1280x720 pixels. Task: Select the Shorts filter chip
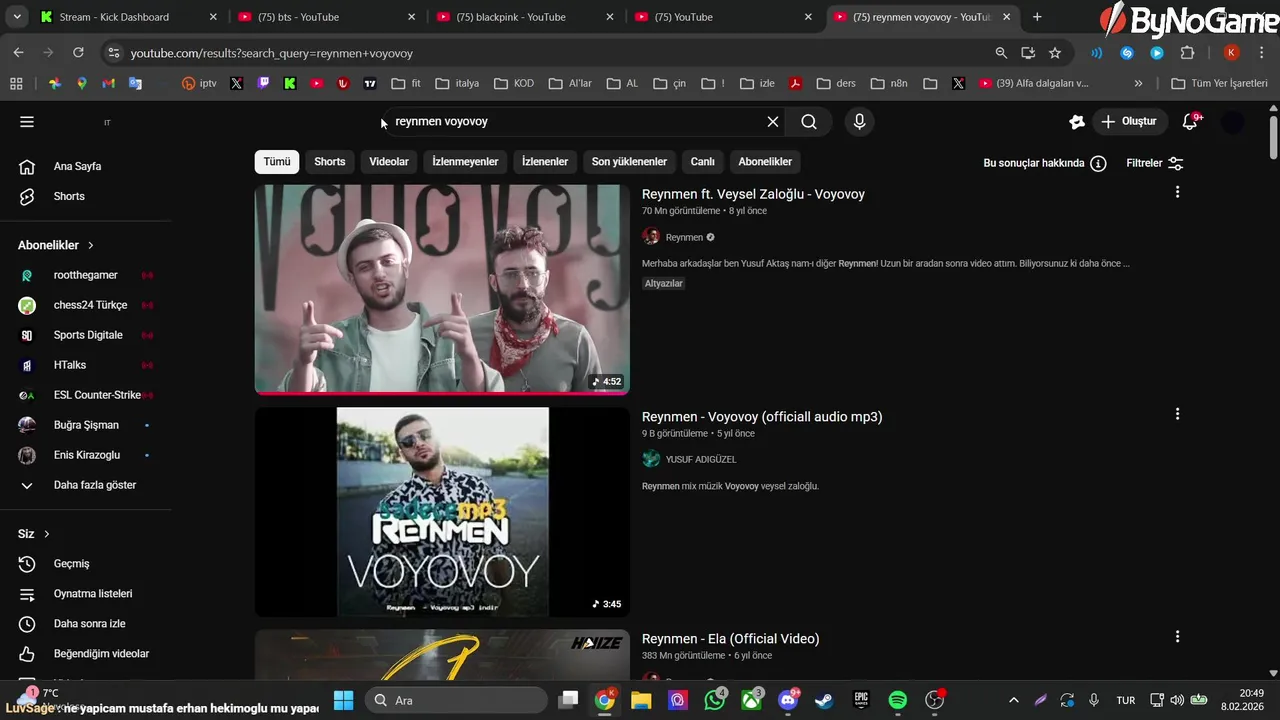330,162
